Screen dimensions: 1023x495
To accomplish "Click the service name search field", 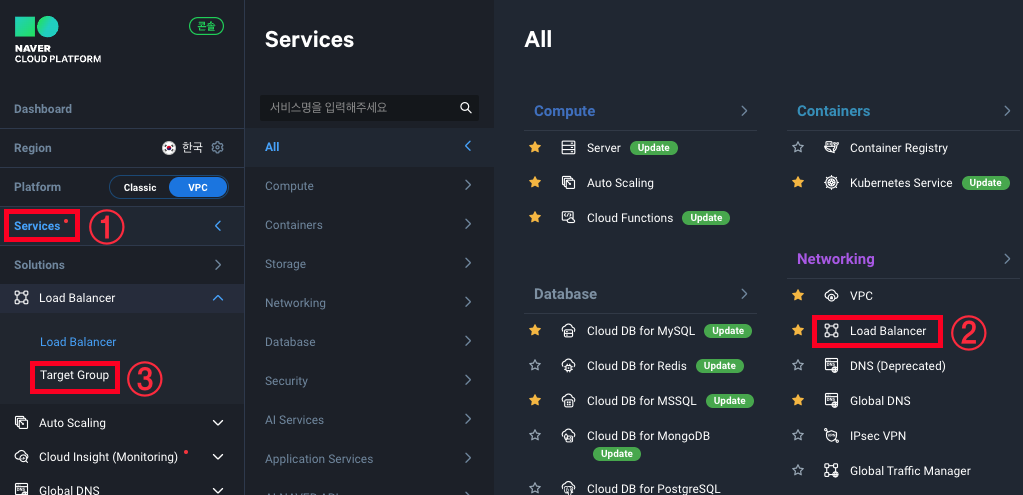I will tap(369, 108).
